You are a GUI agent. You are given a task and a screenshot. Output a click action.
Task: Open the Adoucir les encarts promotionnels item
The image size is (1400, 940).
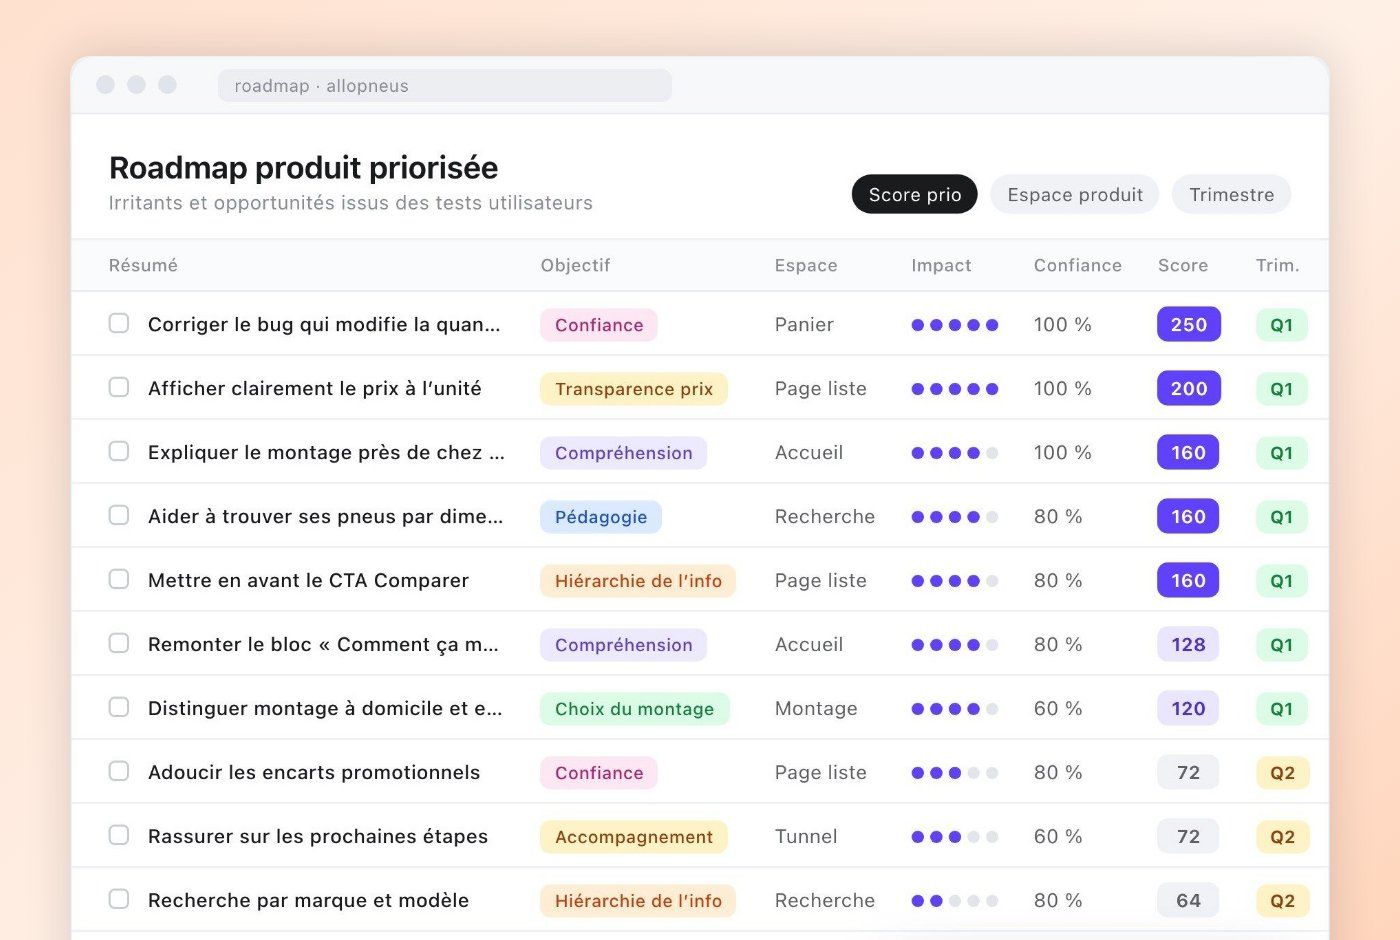[314, 772]
